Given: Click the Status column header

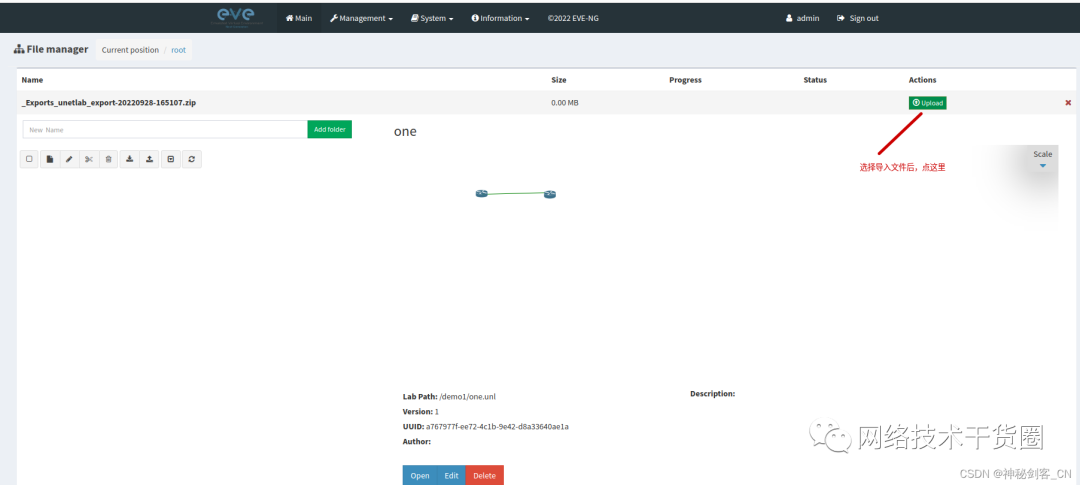Looking at the screenshot, I should (815, 80).
